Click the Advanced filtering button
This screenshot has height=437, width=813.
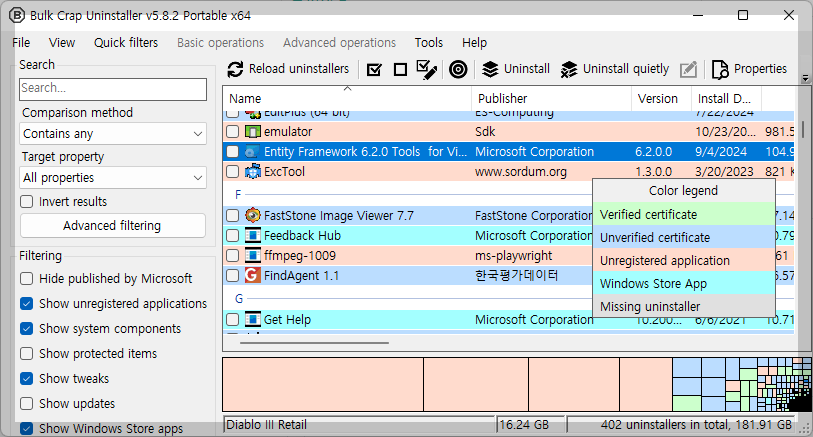click(x=113, y=225)
